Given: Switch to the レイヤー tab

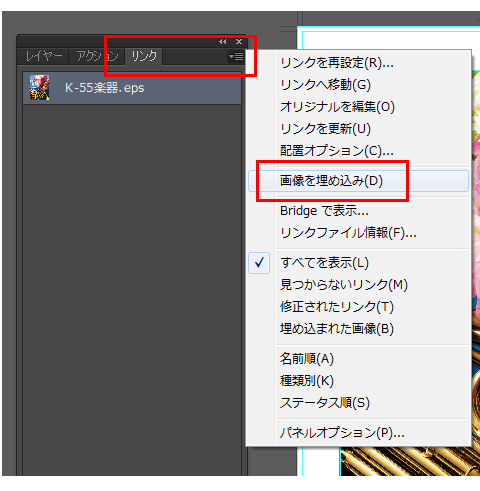Looking at the screenshot, I should 43,56.
